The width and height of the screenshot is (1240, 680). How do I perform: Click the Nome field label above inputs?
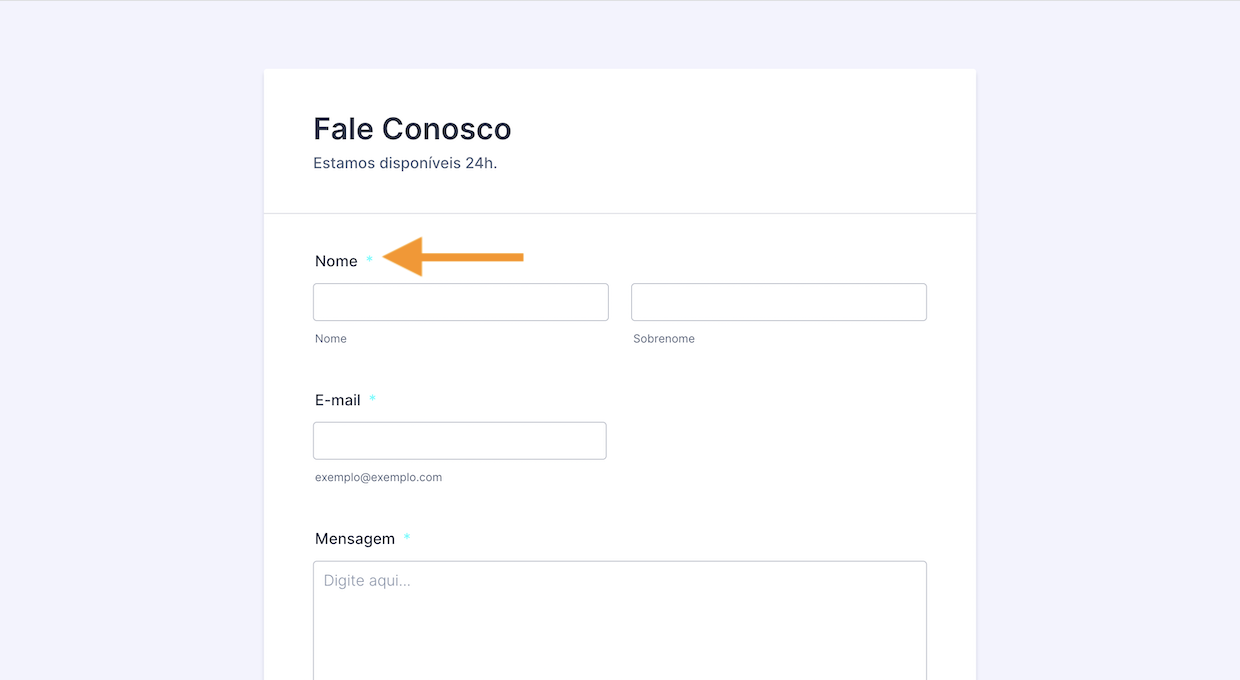click(x=336, y=261)
